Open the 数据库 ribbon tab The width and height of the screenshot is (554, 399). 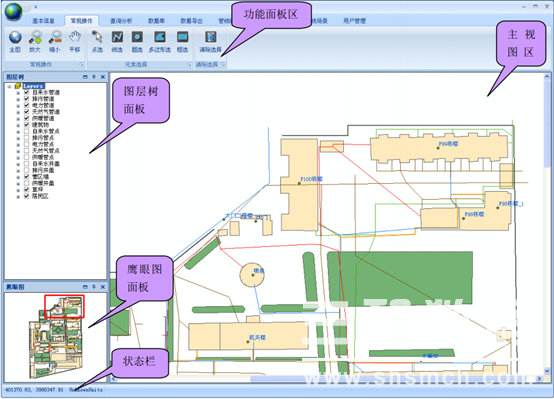[156, 21]
